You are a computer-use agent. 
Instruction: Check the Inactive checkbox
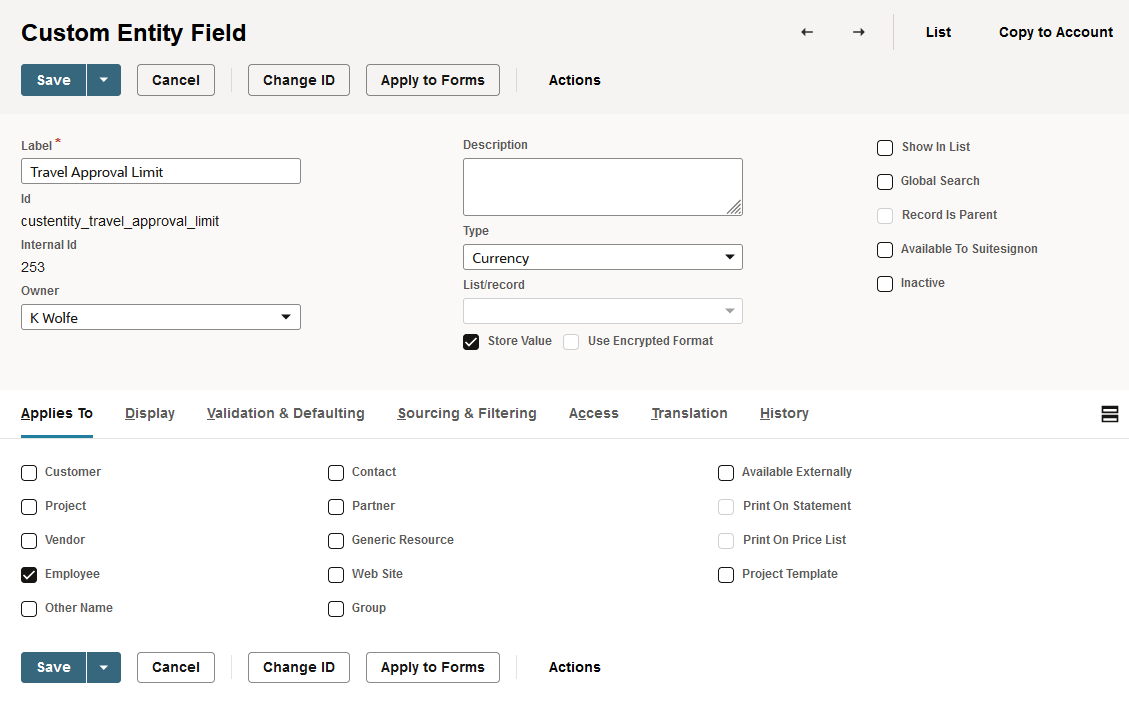pyautogui.click(x=885, y=284)
